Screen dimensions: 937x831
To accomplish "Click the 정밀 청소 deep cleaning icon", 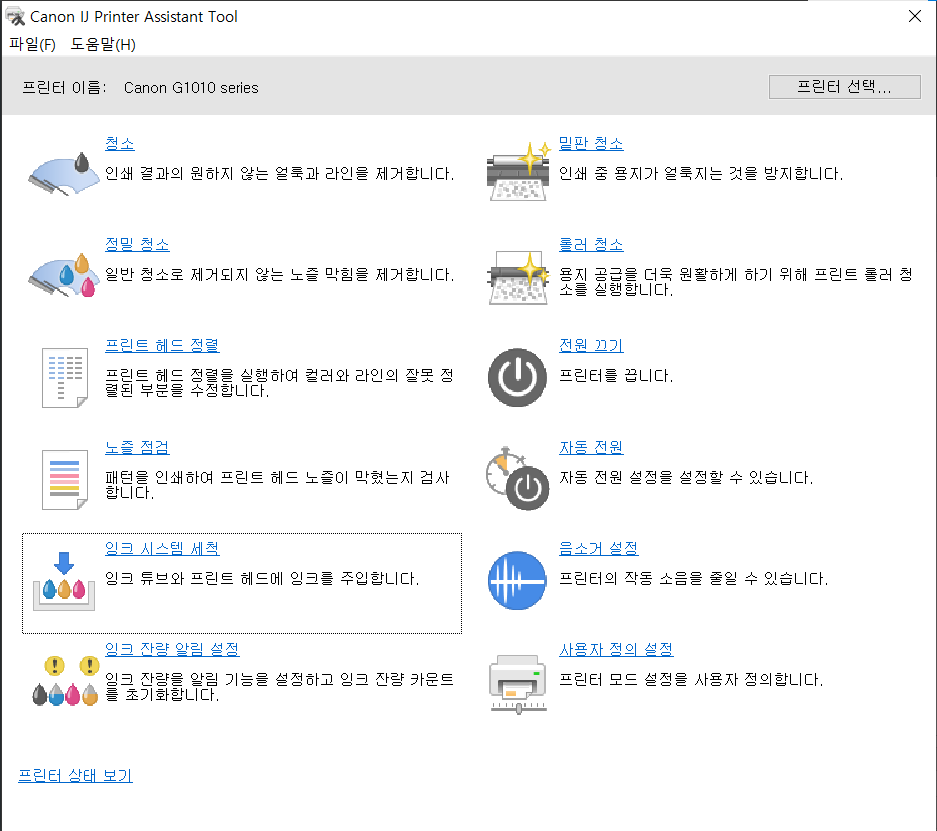I will 64,275.
